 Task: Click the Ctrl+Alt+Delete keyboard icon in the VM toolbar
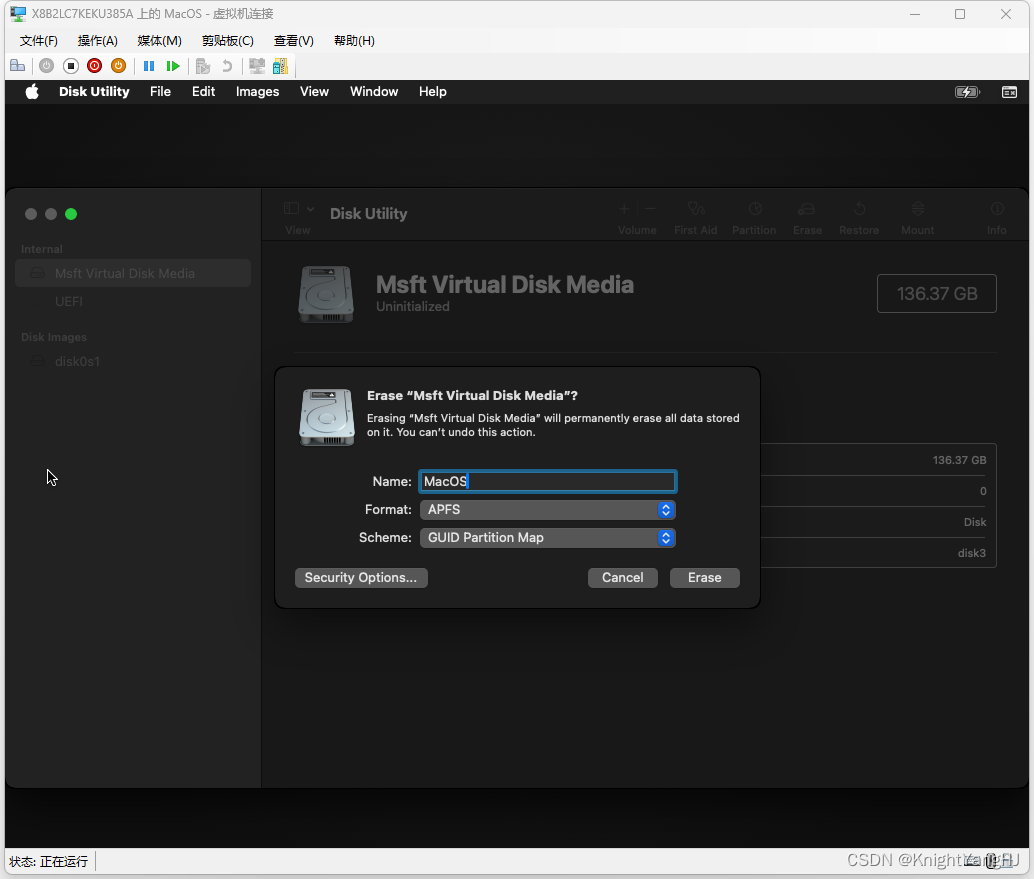click(x=18, y=66)
